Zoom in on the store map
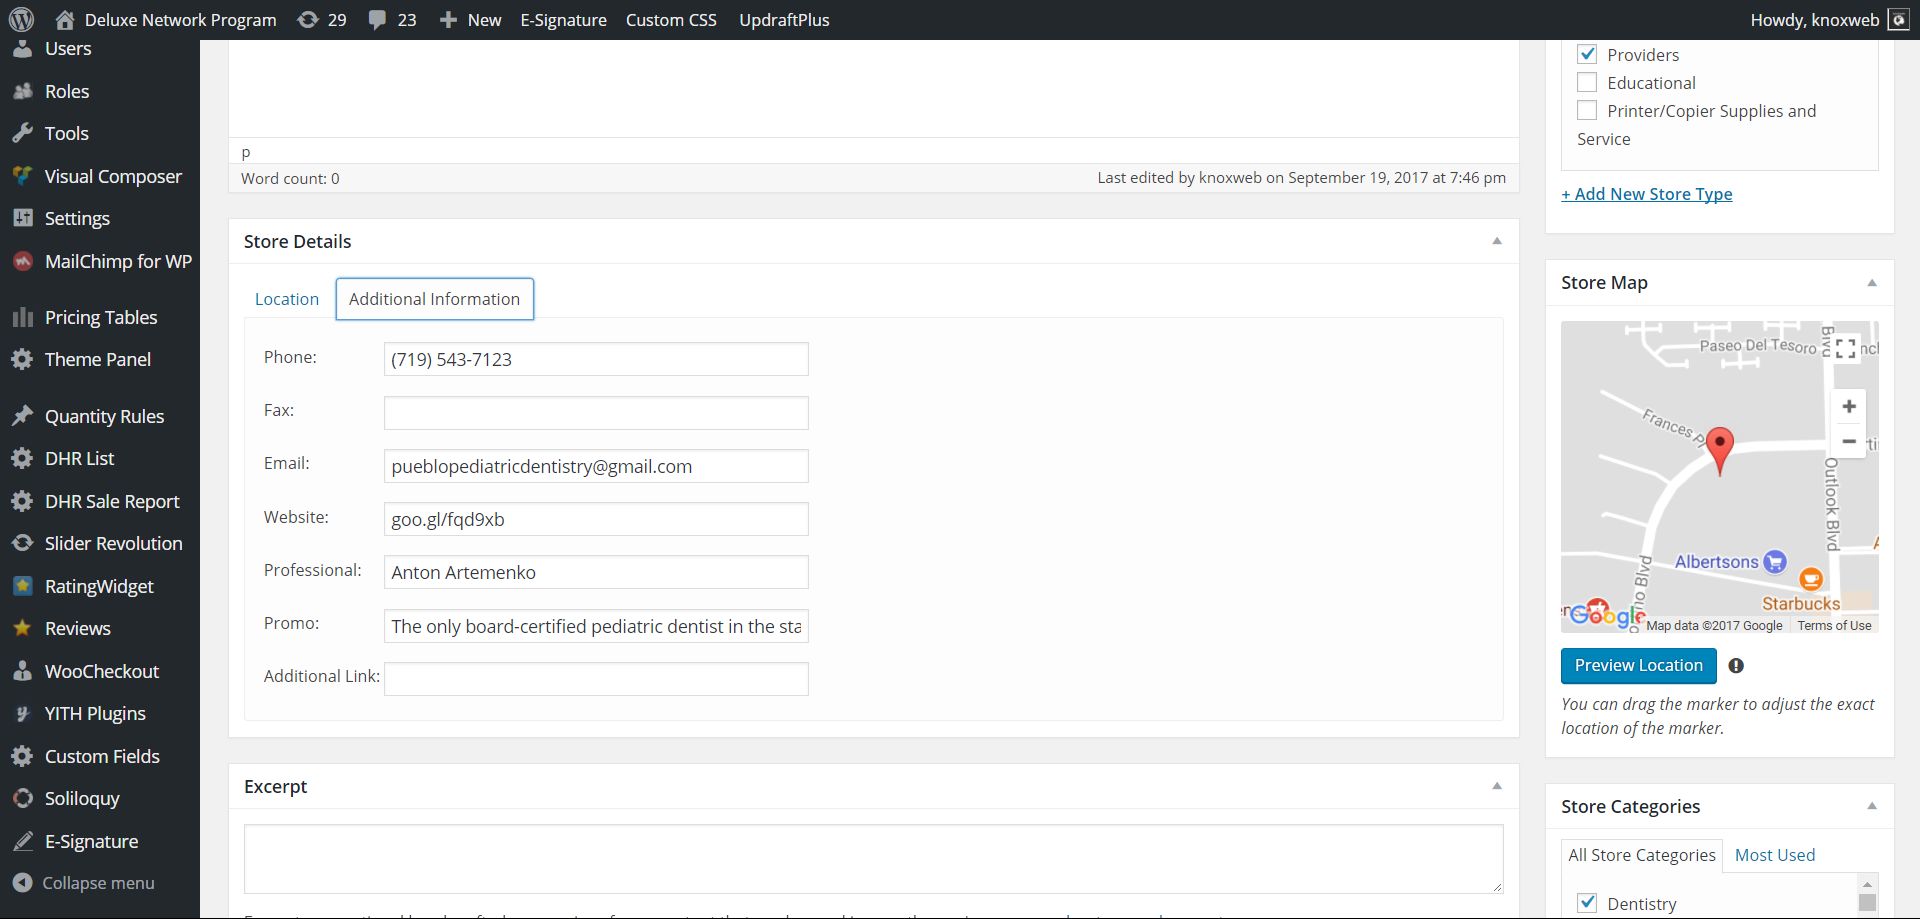1920x919 pixels. 1849,406
